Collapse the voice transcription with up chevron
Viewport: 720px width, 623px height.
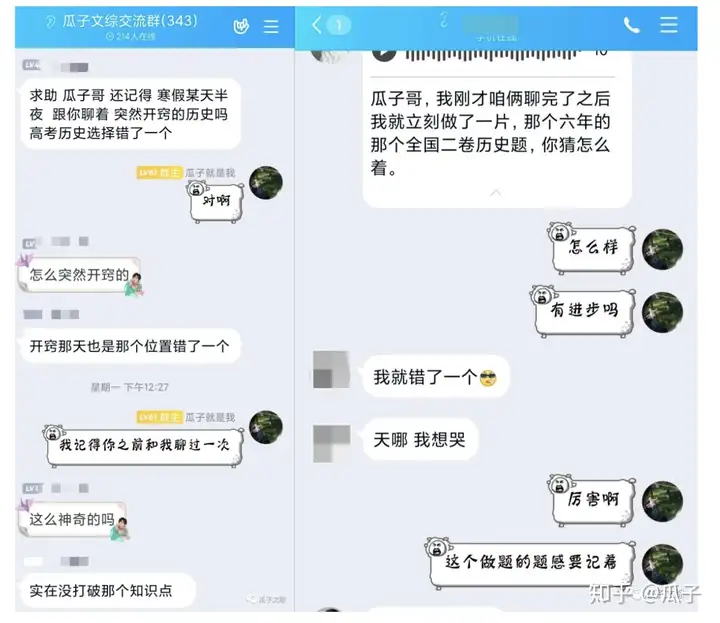pyautogui.click(x=495, y=193)
